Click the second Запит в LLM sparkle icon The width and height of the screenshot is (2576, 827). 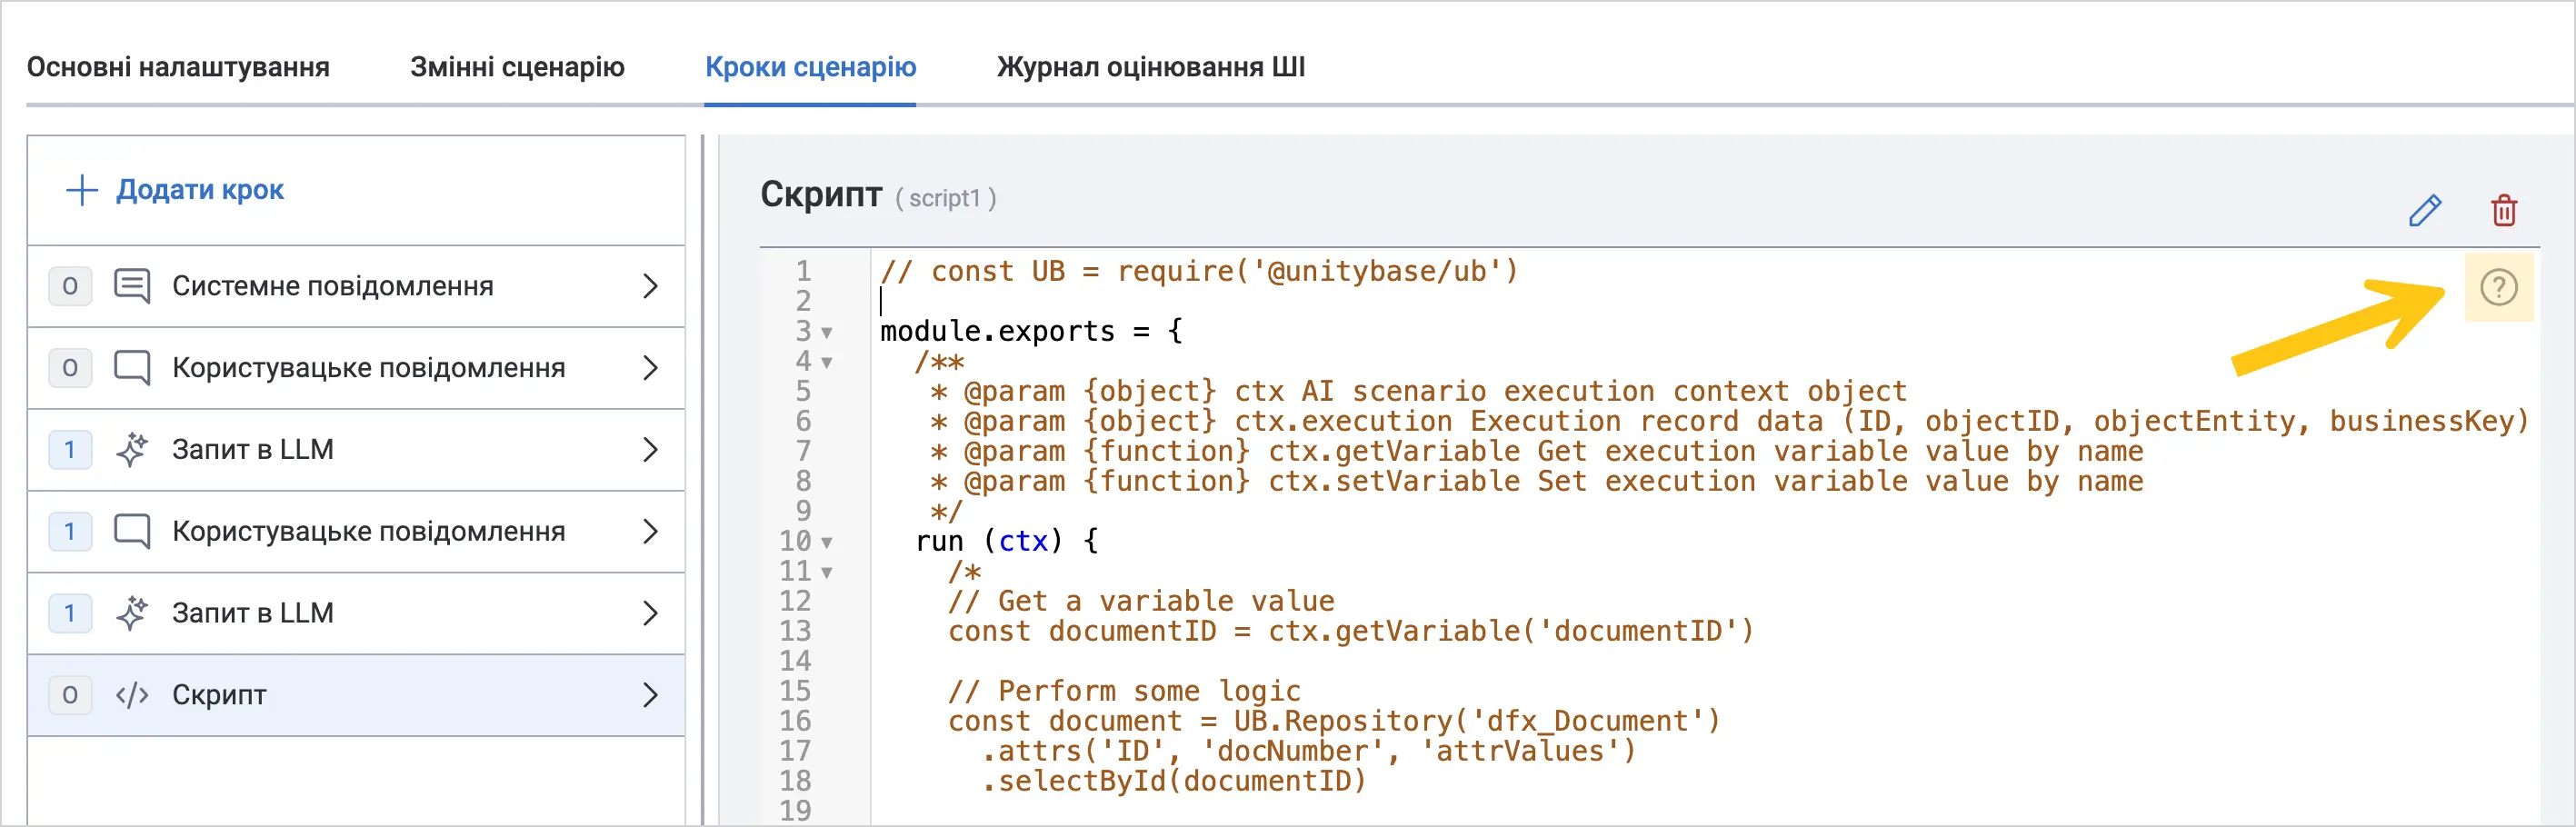132,613
